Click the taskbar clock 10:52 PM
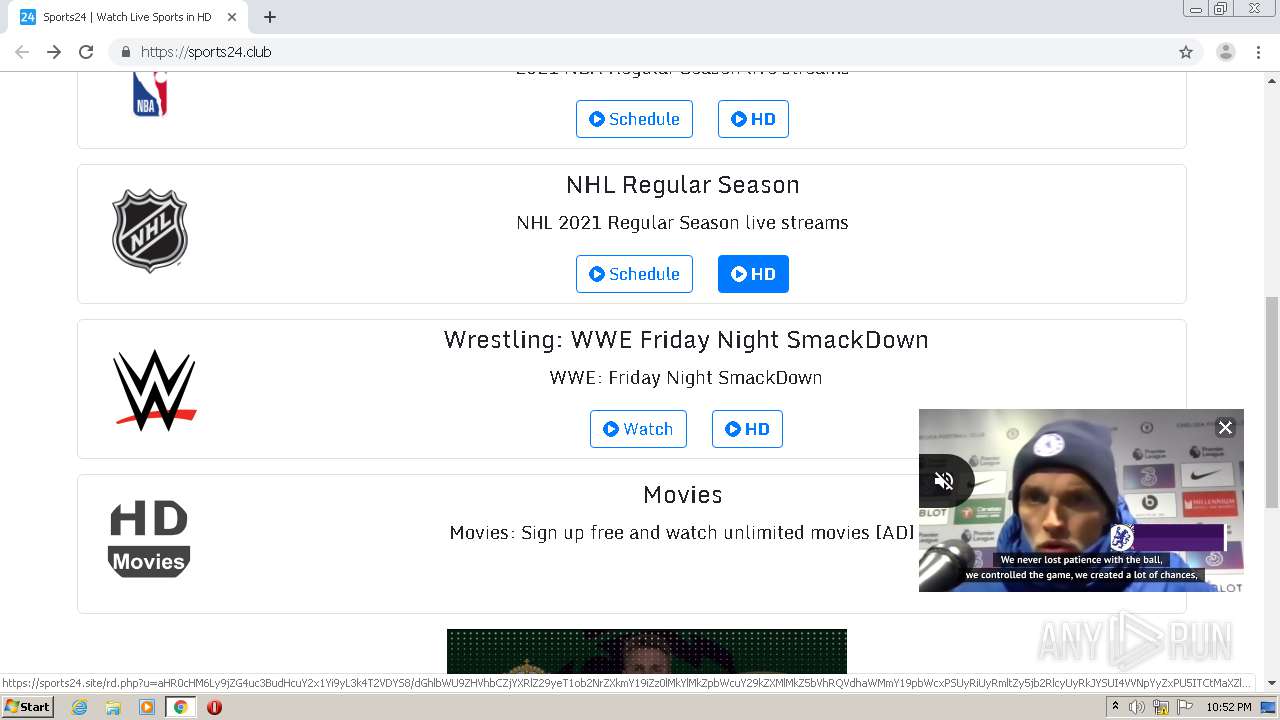 click(x=1229, y=707)
